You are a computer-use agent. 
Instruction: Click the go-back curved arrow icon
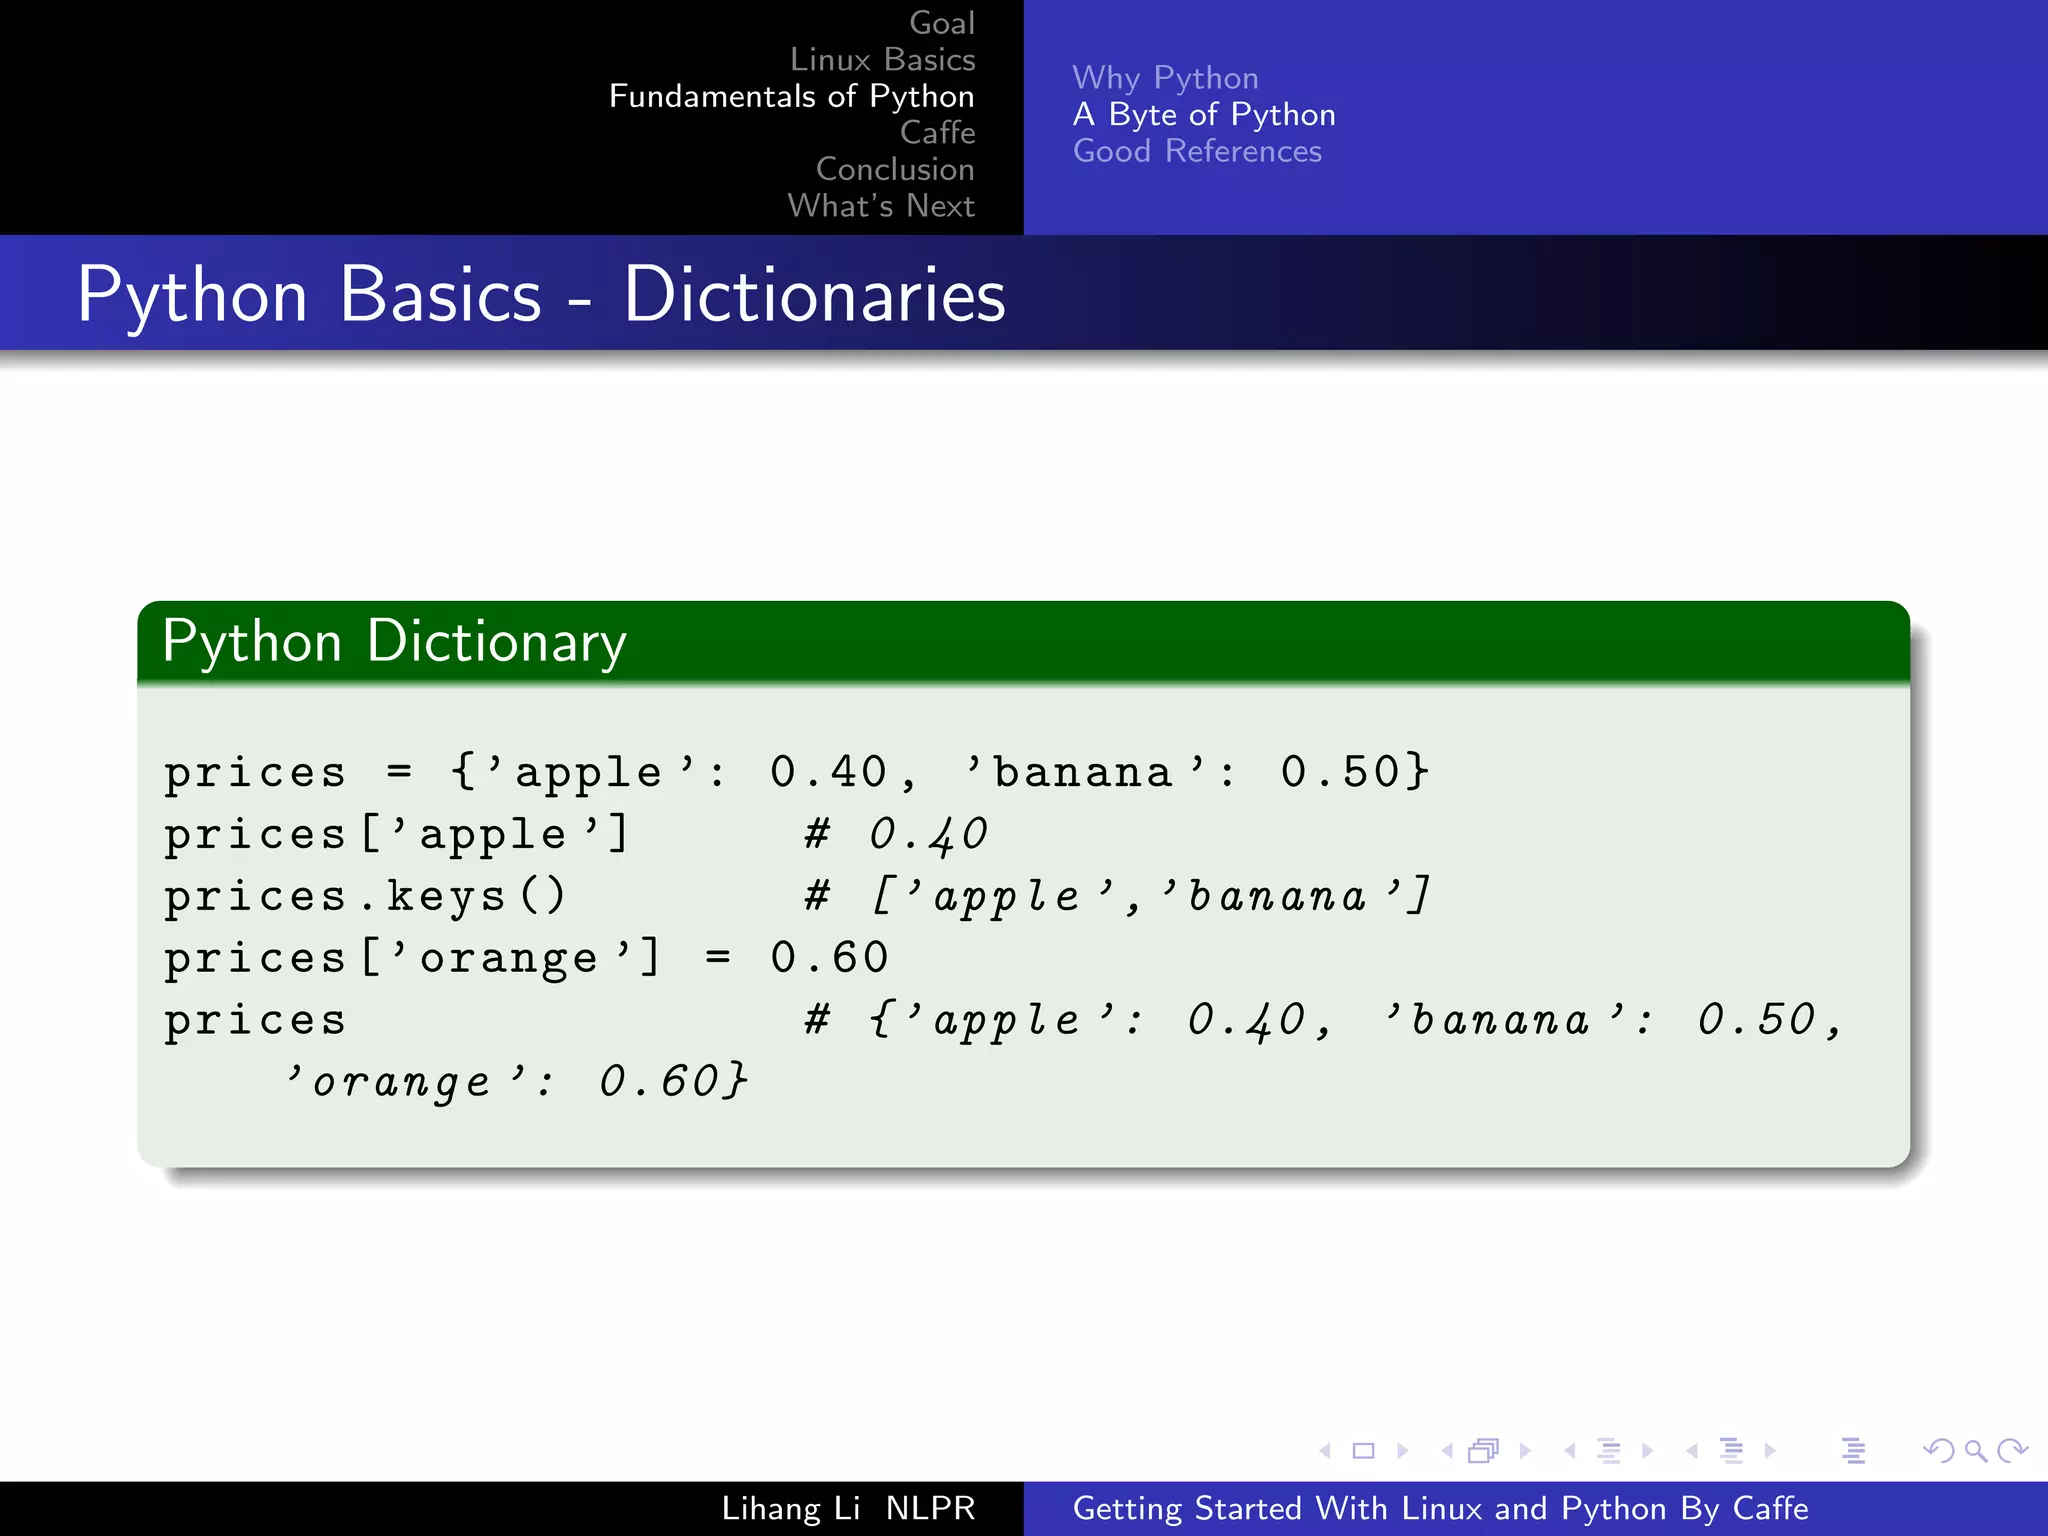(x=1939, y=1450)
